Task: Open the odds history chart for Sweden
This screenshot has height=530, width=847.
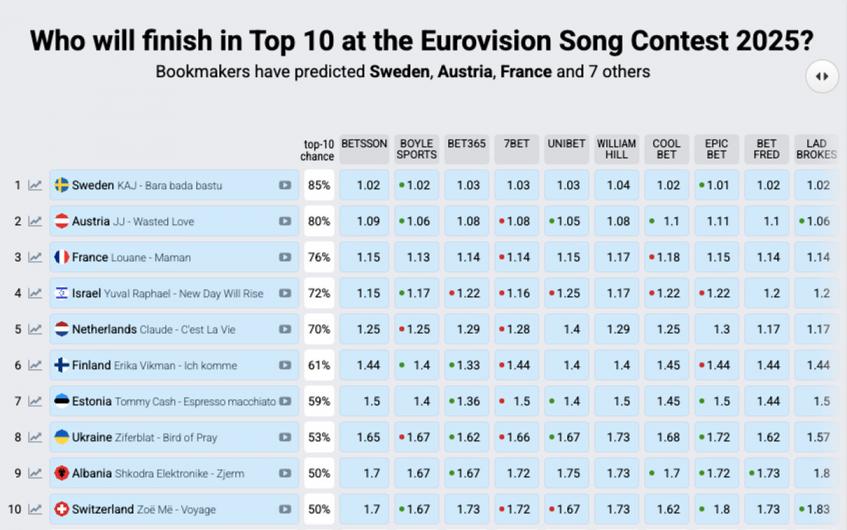Action: point(35,185)
